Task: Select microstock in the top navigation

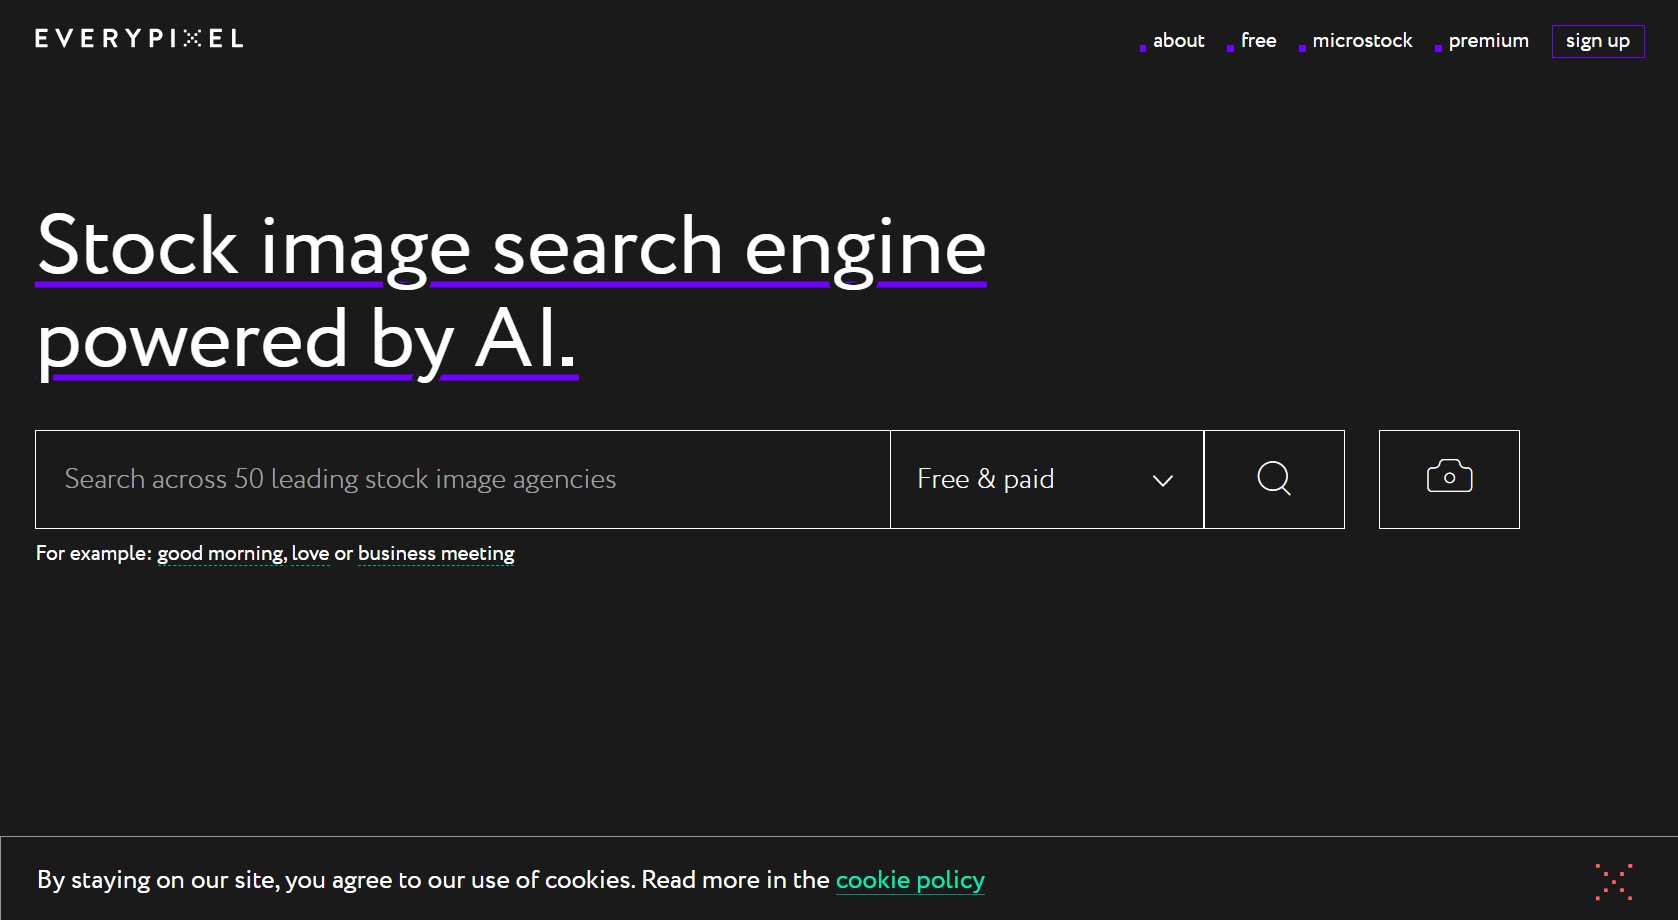Action: pos(1362,41)
